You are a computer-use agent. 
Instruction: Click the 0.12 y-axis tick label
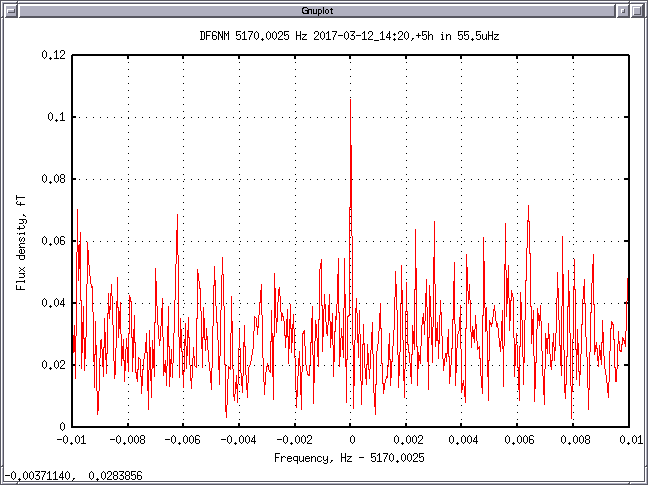click(53, 56)
